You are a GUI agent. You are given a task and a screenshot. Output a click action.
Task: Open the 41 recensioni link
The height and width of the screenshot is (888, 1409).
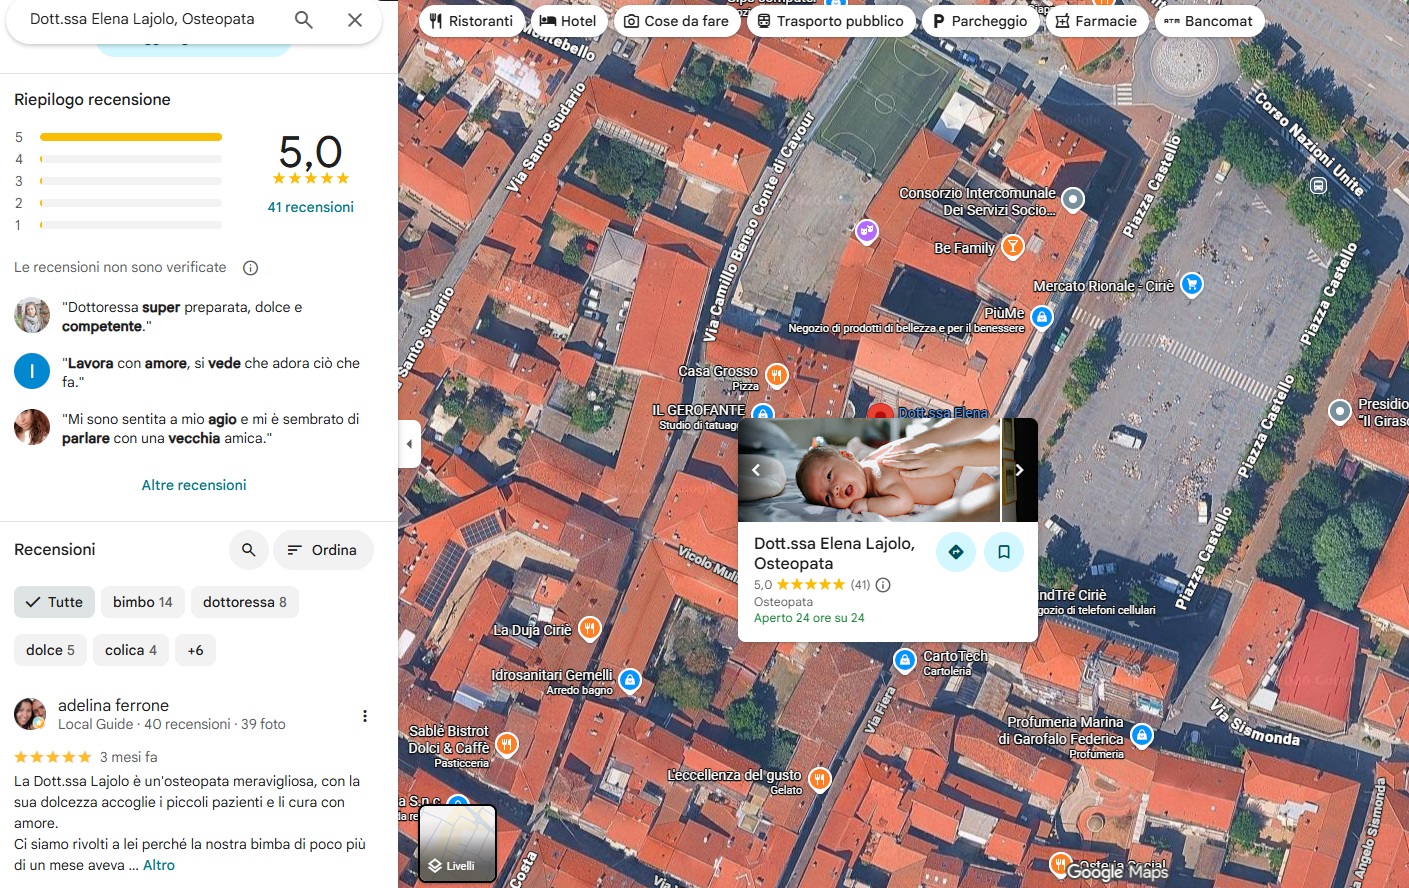[311, 207]
